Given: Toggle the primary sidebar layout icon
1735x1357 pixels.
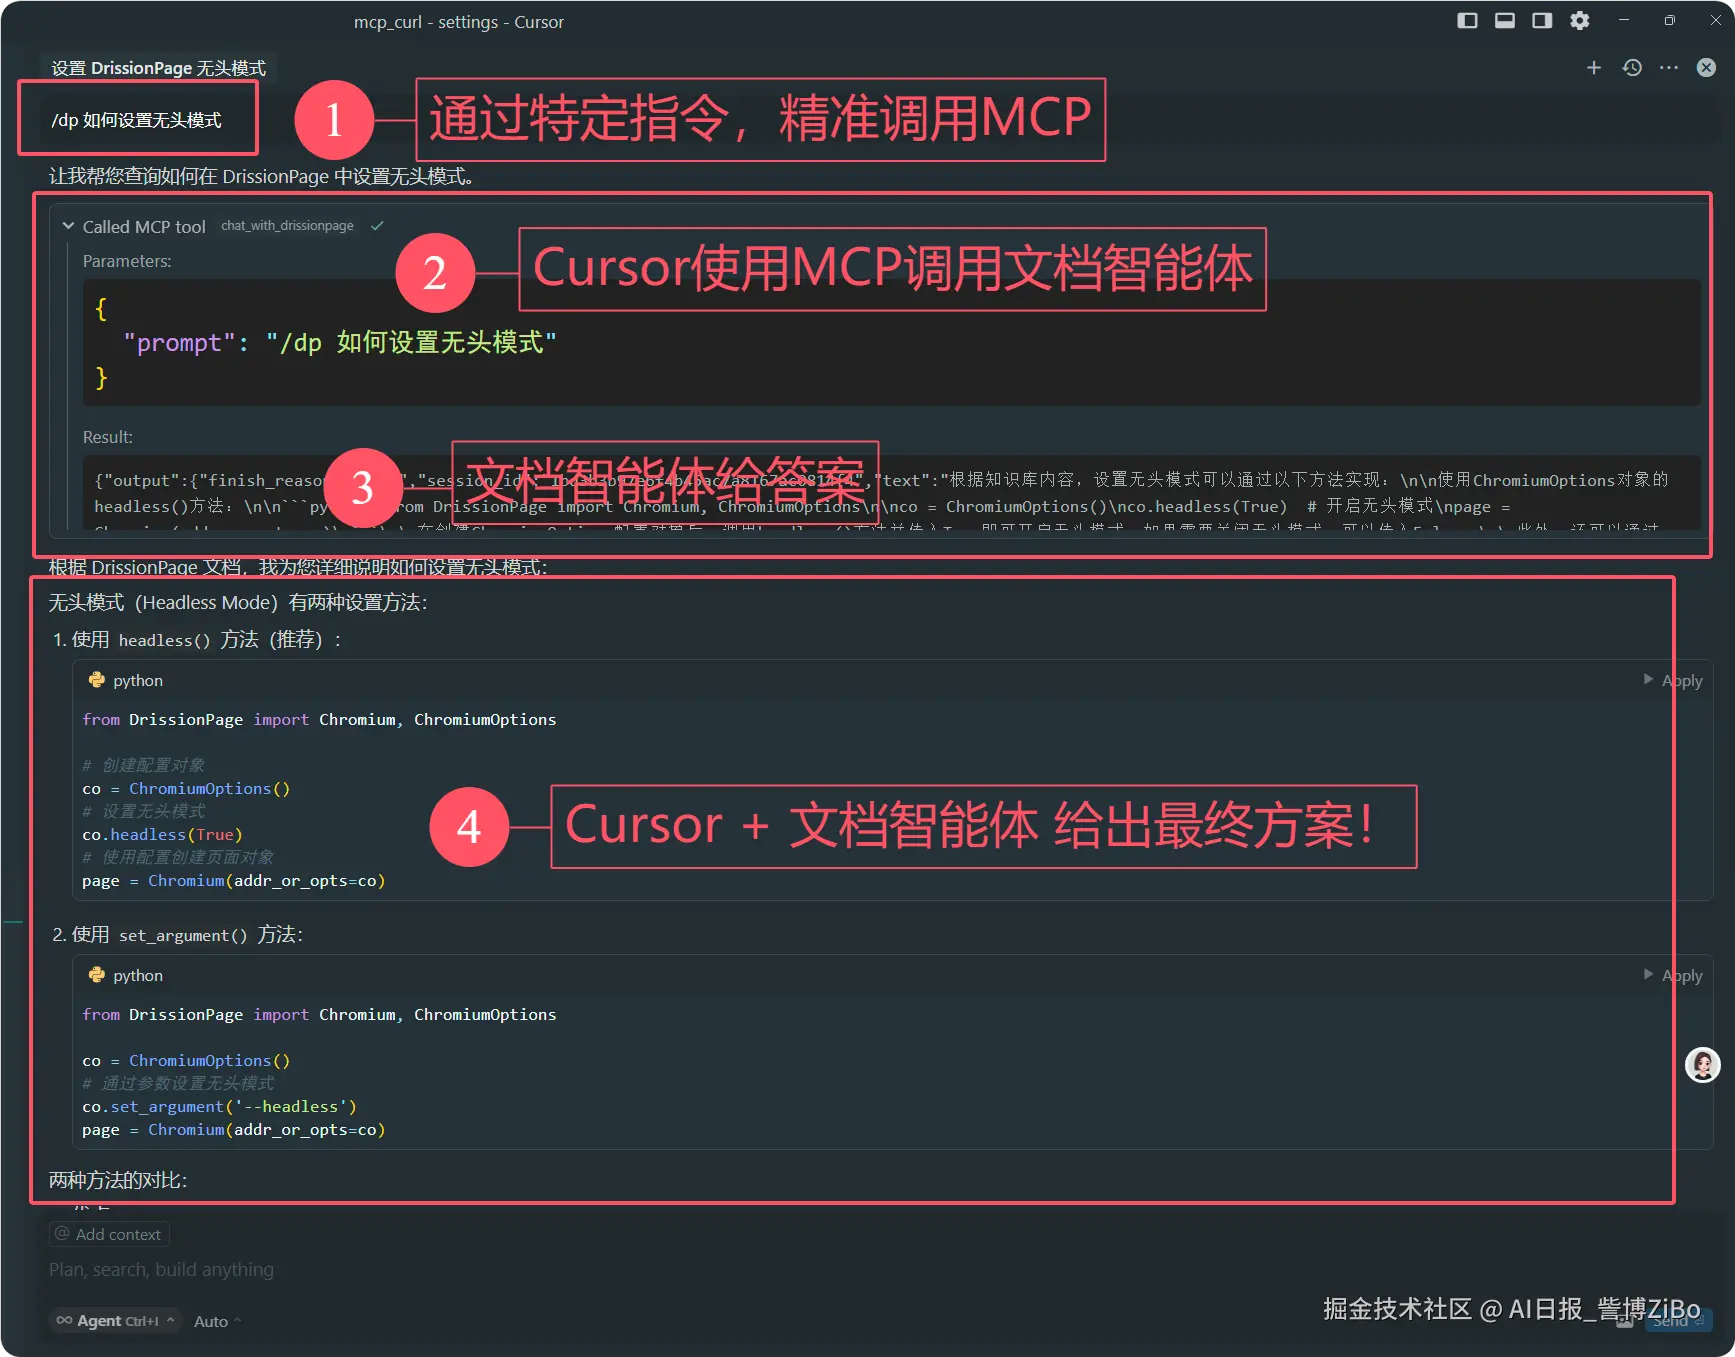Looking at the screenshot, I should tap(1467, 19).
